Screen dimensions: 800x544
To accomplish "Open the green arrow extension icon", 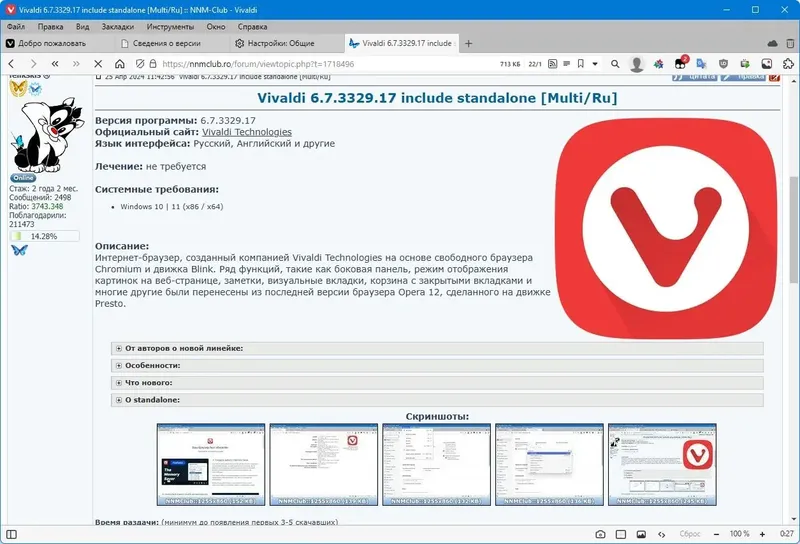I will 745,64.
